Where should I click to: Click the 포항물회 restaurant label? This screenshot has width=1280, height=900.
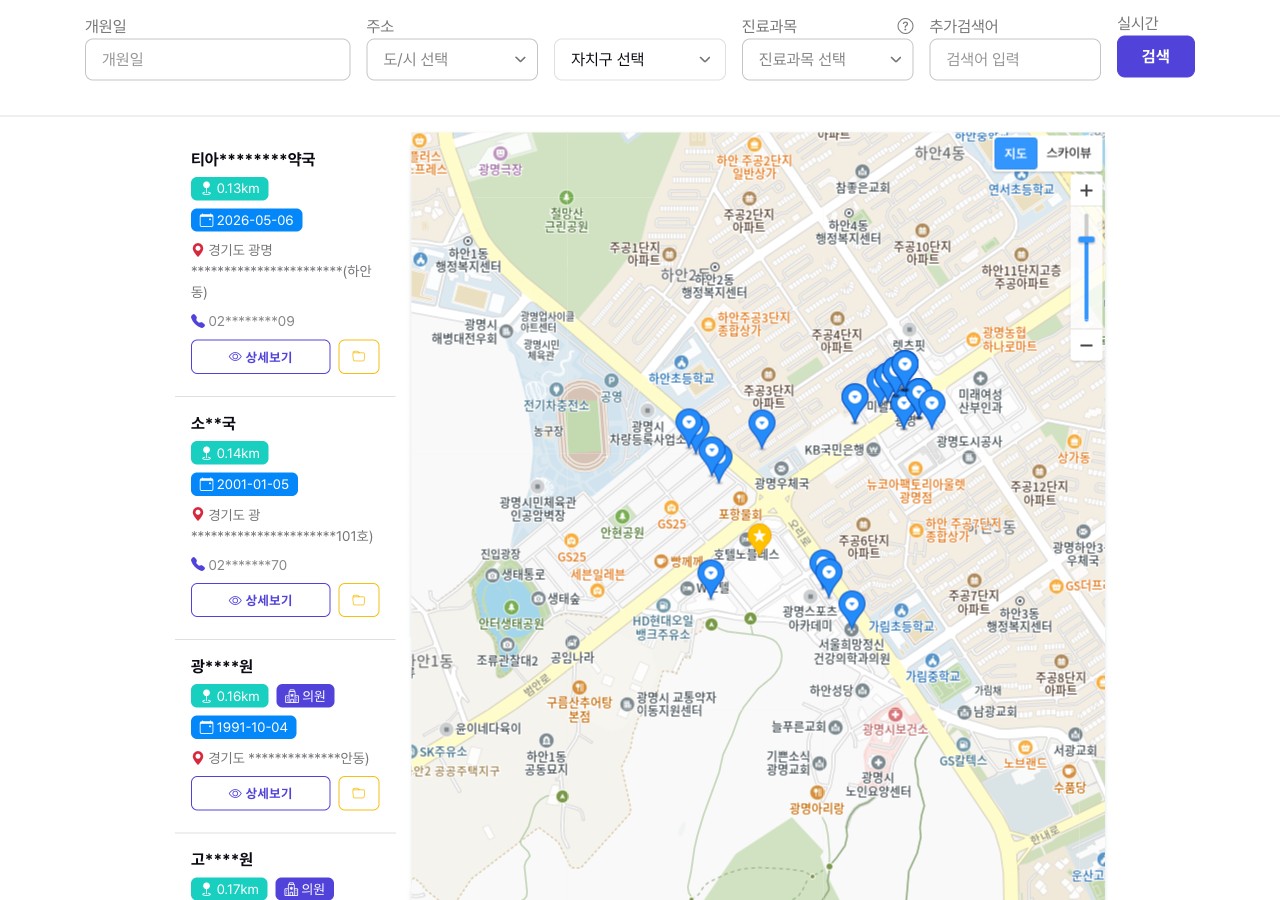pyautogui.click(x=740, y=514)
